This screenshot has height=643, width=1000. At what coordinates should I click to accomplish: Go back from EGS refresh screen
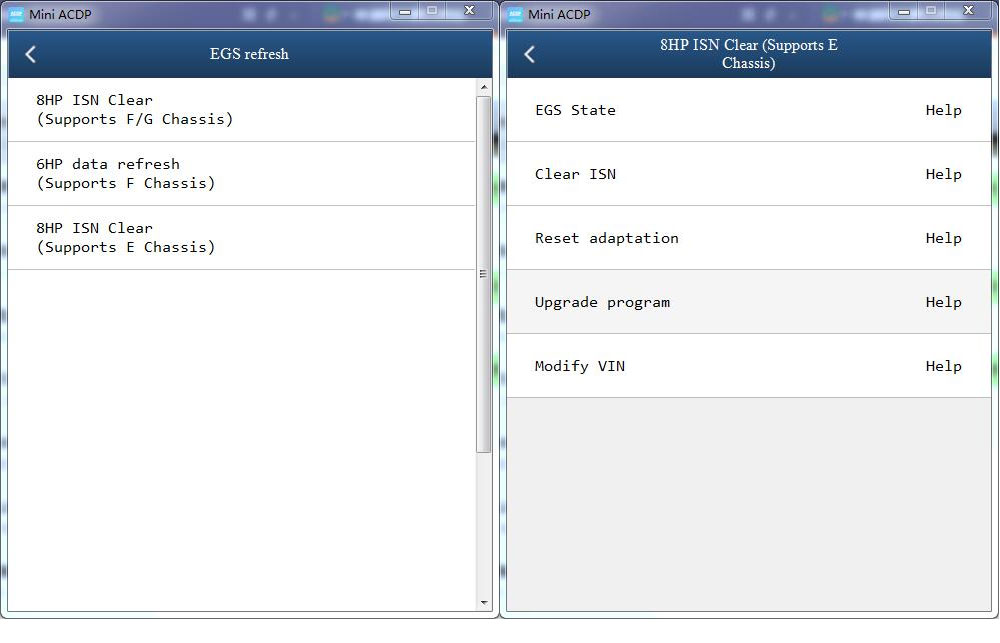(31, 54)
